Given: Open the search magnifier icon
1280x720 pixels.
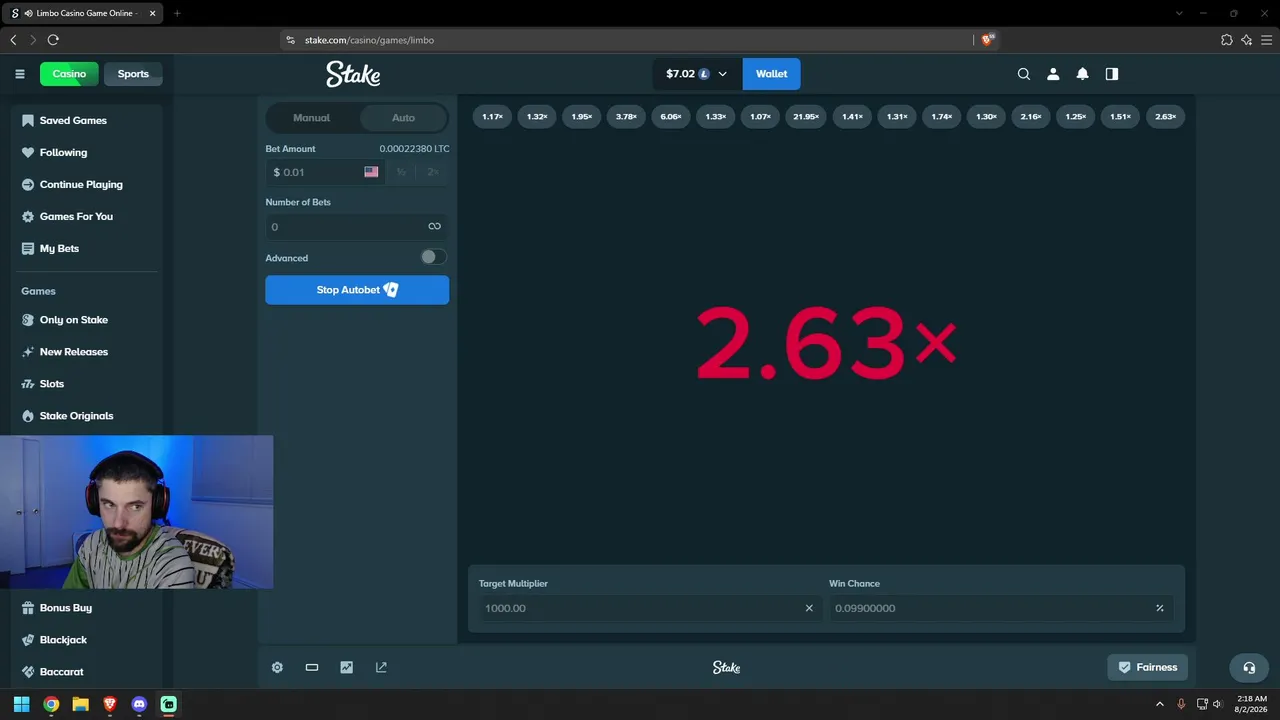Looking at the screenshot, I should 1023,74.
